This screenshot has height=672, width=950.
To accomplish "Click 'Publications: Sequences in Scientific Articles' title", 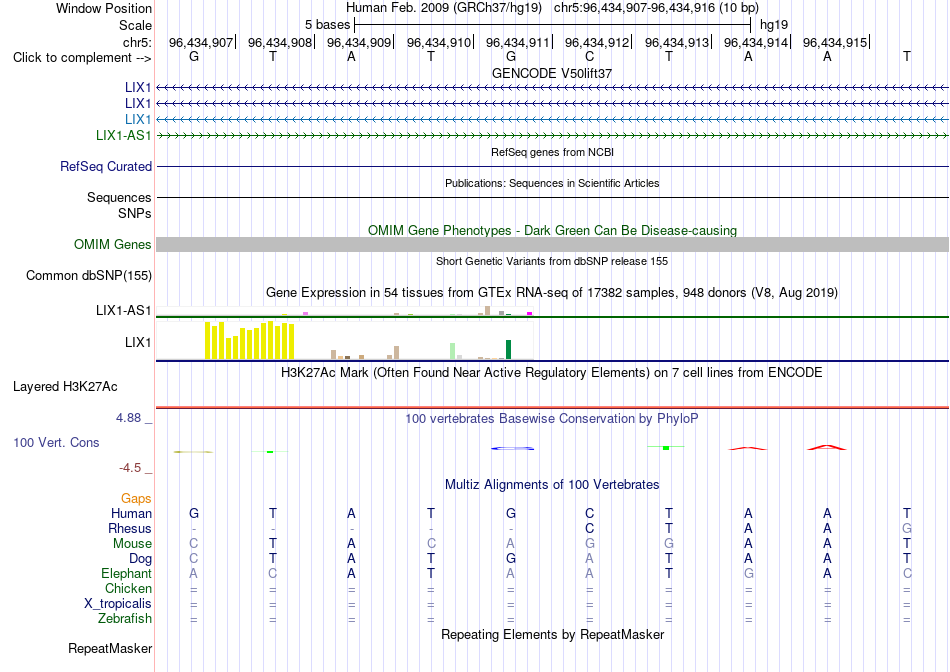I will pyautogui.click(x=552, y=183).
